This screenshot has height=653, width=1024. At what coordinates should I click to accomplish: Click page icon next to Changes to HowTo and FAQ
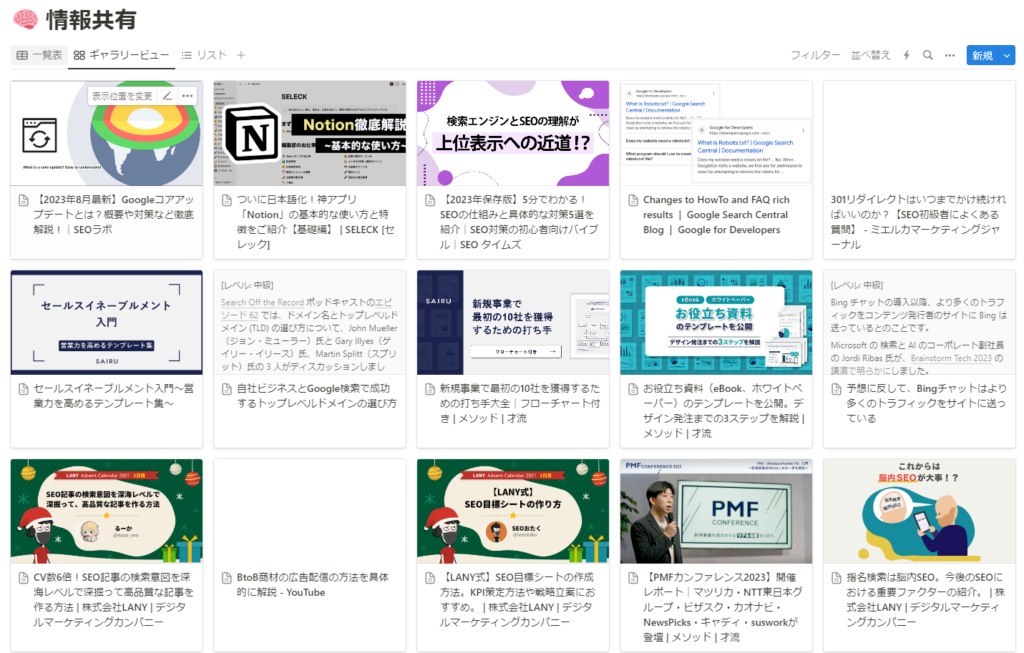point(633,200)
